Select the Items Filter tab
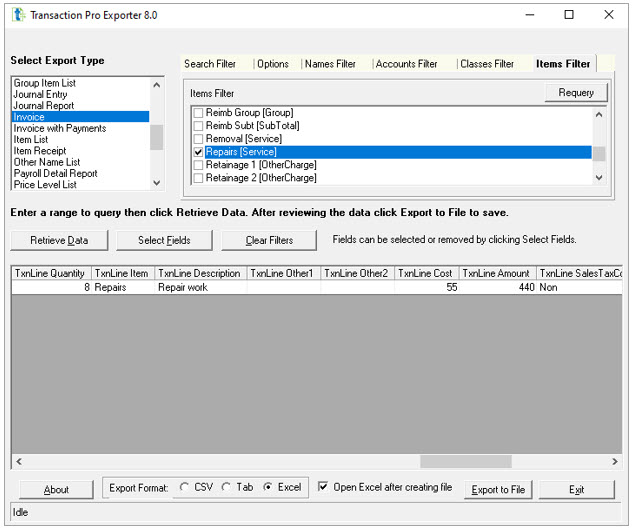634x530 pixels. [563, 64]
